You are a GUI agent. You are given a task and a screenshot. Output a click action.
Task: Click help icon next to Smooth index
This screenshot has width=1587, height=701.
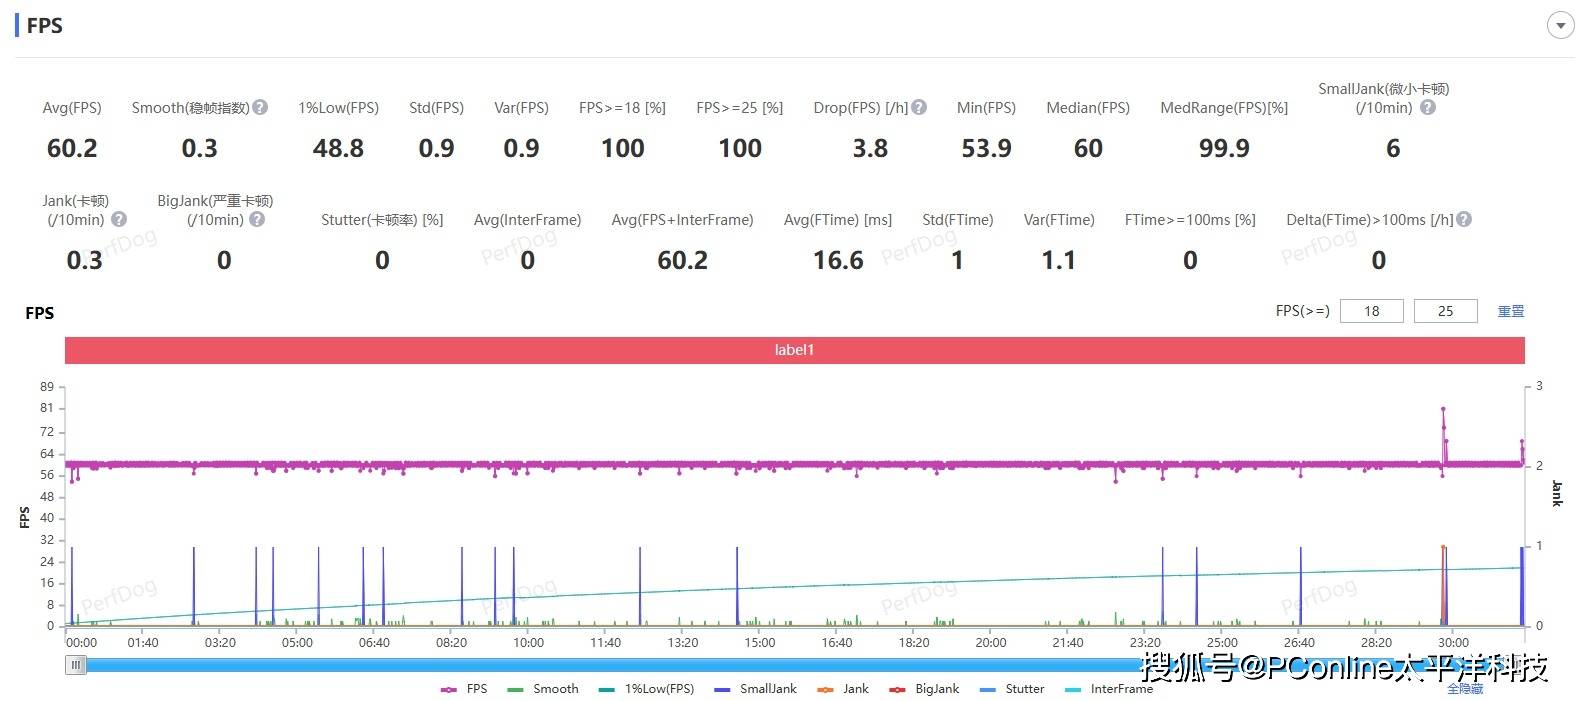(x=260, y=107)
